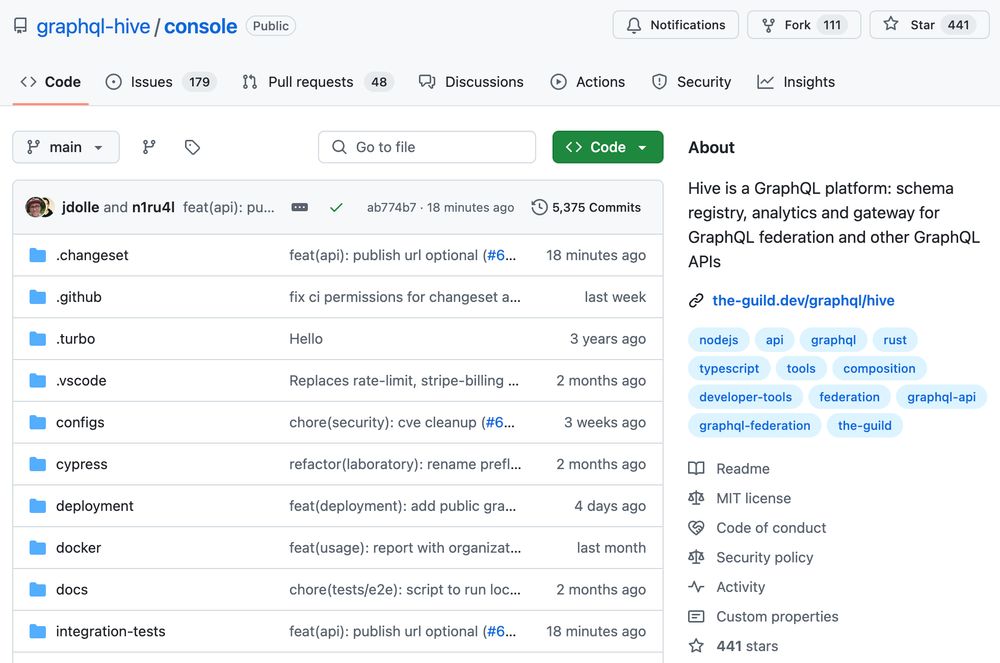Open the .turbo folder icon
This screenshot has height=663, width=1000.
(x=38, y=339)
